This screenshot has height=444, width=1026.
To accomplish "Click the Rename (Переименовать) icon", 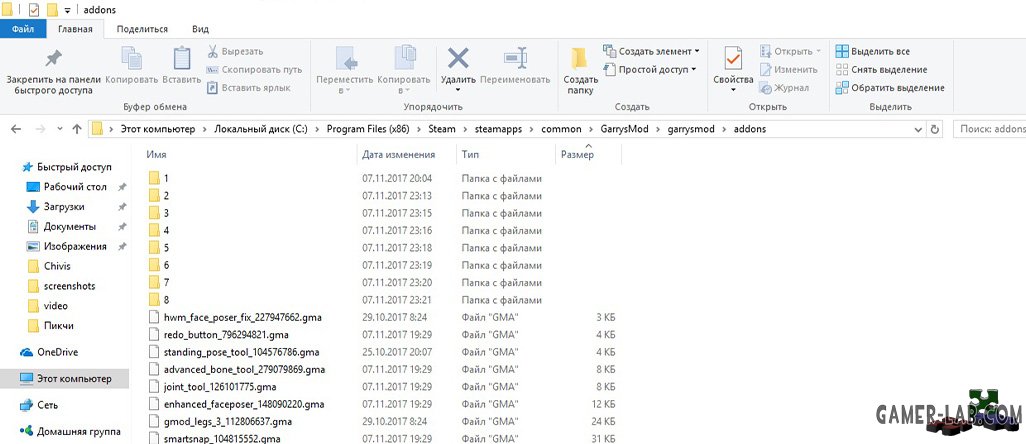I will (515, 58).
